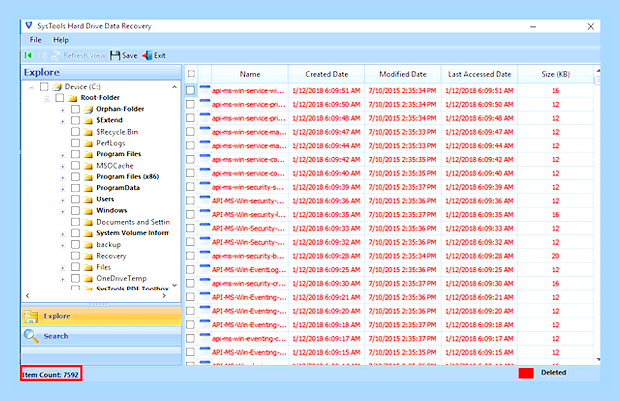
Task: Sort by the Created Date column header
Action: 326,74
